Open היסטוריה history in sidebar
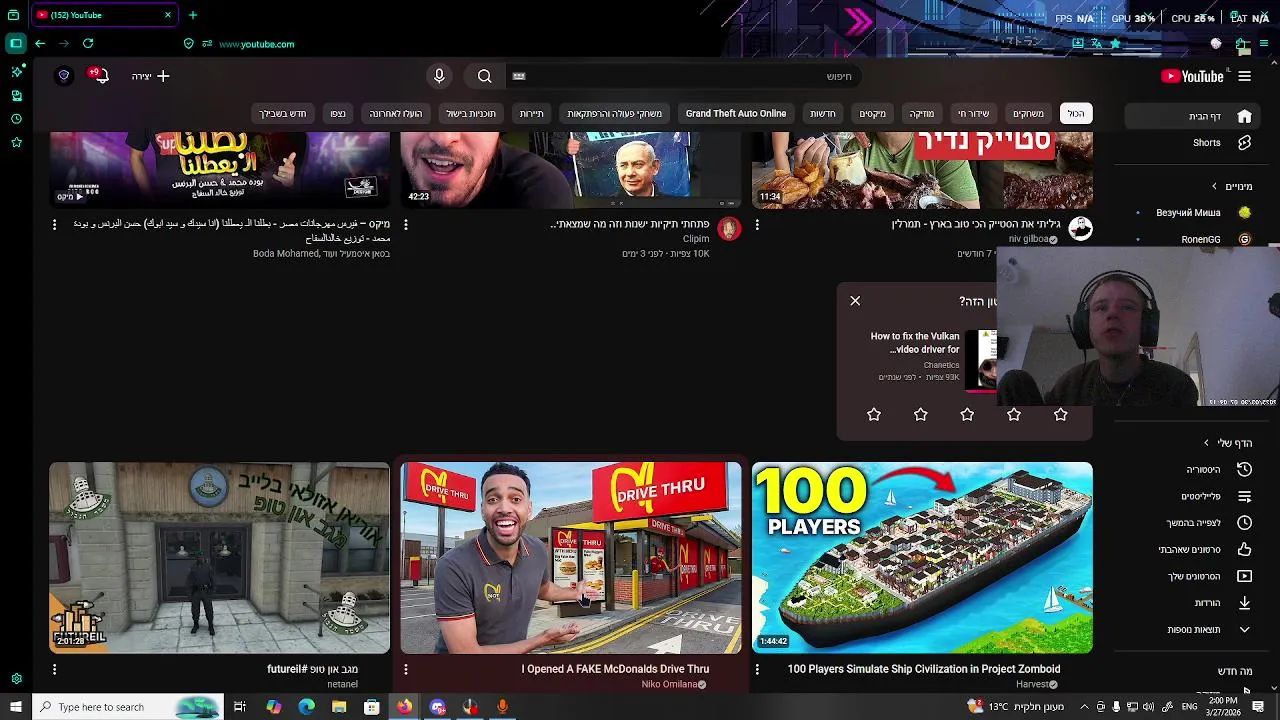Viewport: 1280px width, 720px height. click(1190, 469)
